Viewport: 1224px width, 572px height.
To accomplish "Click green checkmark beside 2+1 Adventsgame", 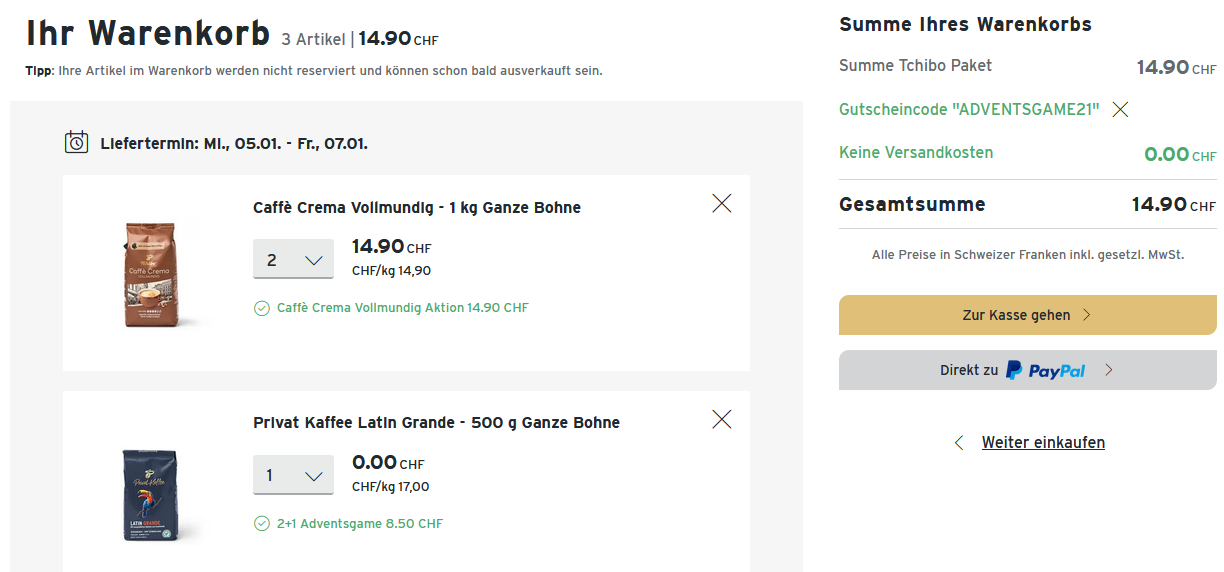I will [262, 523].
